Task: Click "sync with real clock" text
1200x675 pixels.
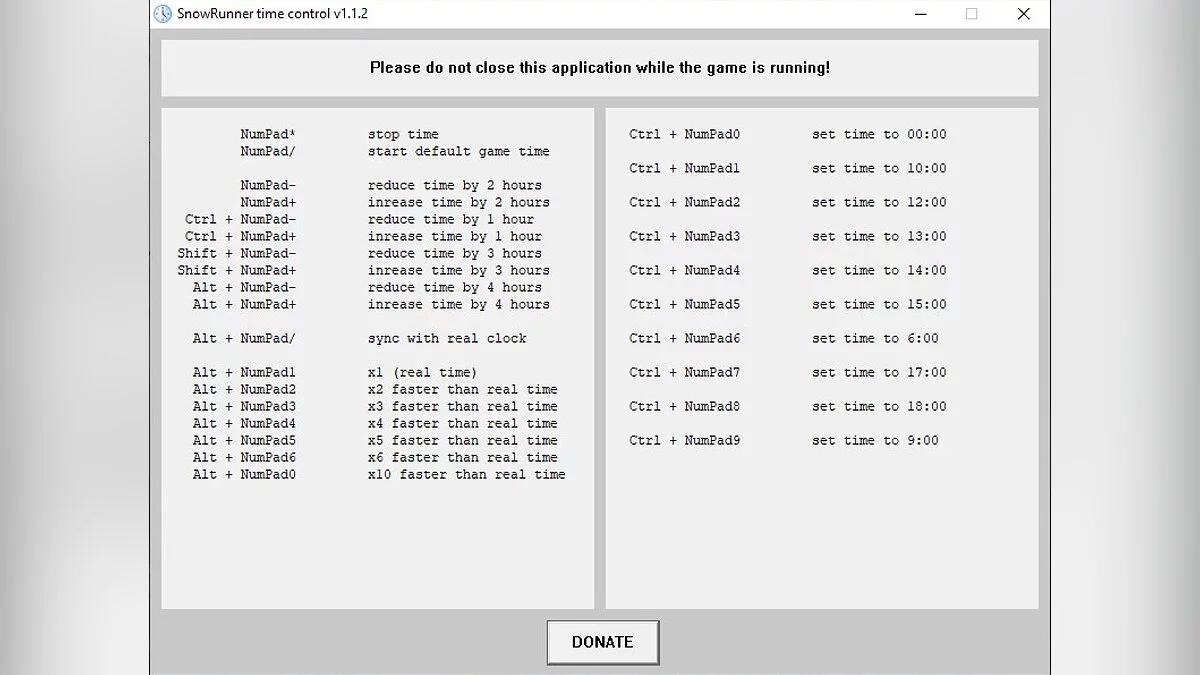Action: coord(447,338)
